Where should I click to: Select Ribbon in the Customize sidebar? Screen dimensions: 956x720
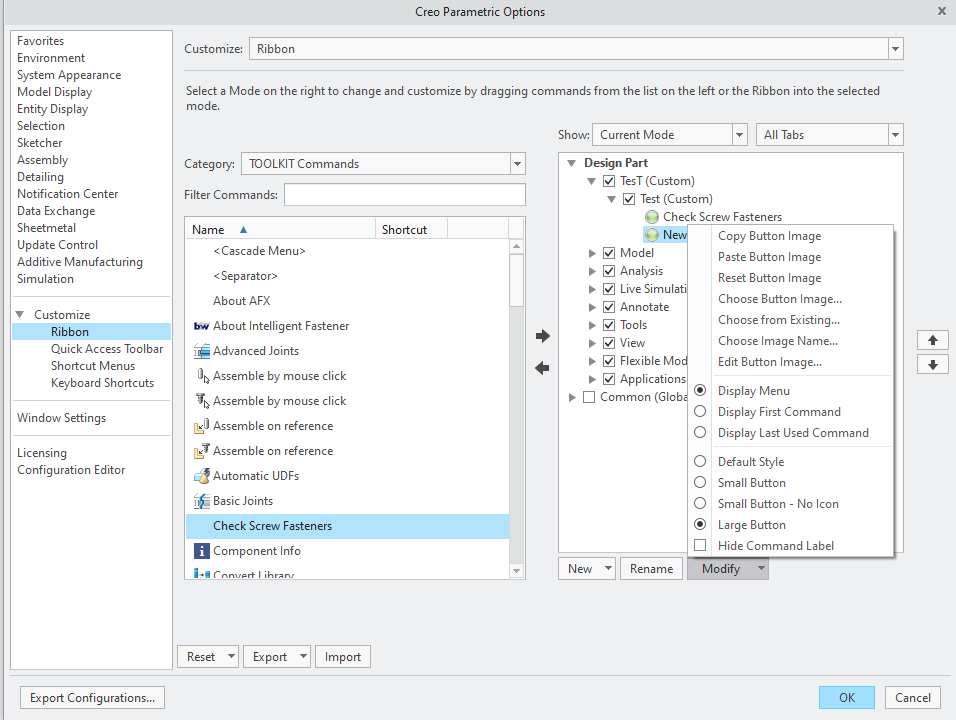pos(69,331)
